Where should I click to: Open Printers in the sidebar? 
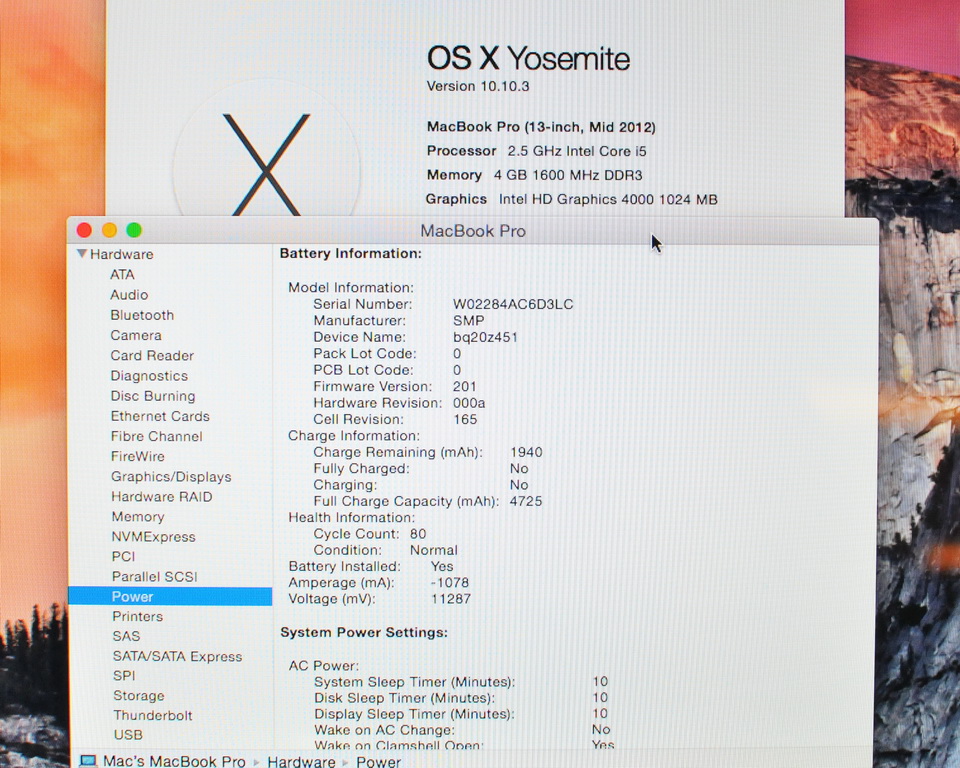pyautogui.click(x=138, y=616)
